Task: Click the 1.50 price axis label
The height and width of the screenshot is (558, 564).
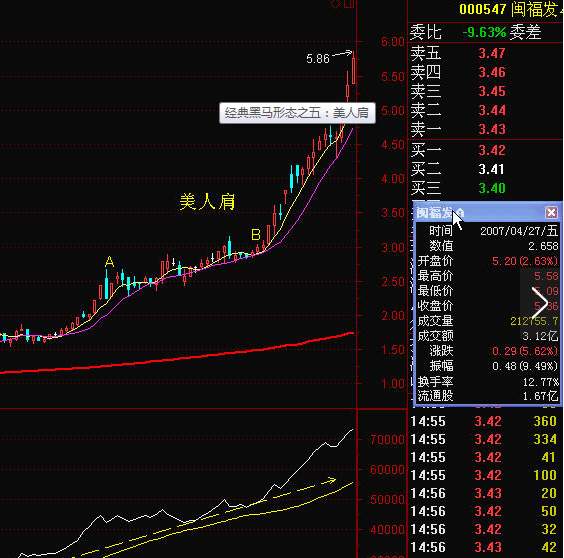Action: click(392, 350)
